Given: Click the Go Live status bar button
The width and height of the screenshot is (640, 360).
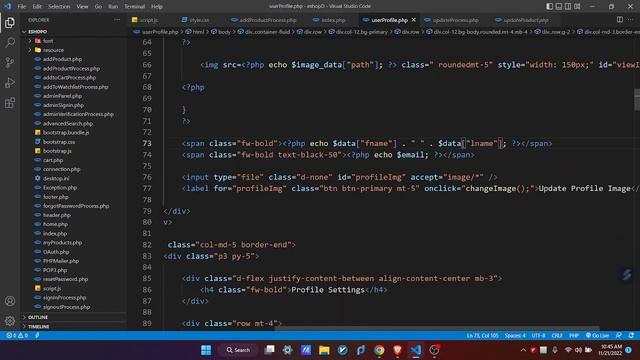Looking at the screenshot, I should pos(597,336).
